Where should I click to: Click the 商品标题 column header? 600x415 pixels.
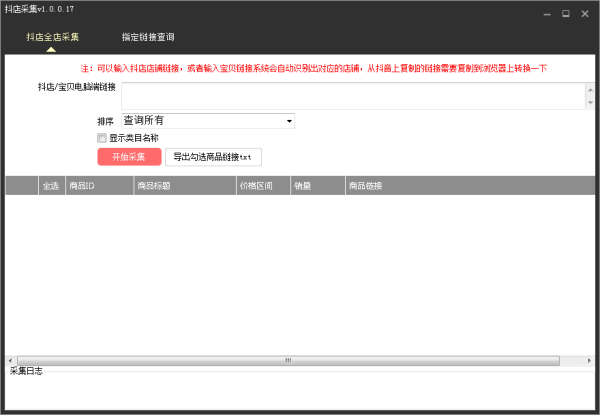pos(183,185)
